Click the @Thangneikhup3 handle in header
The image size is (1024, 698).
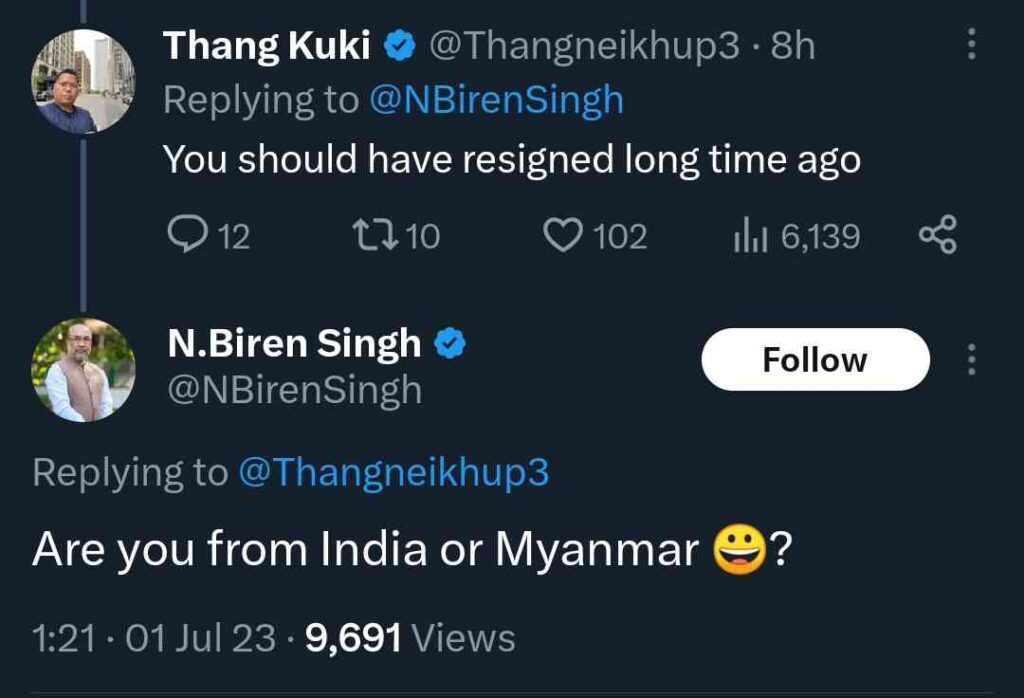pos(583,46)
